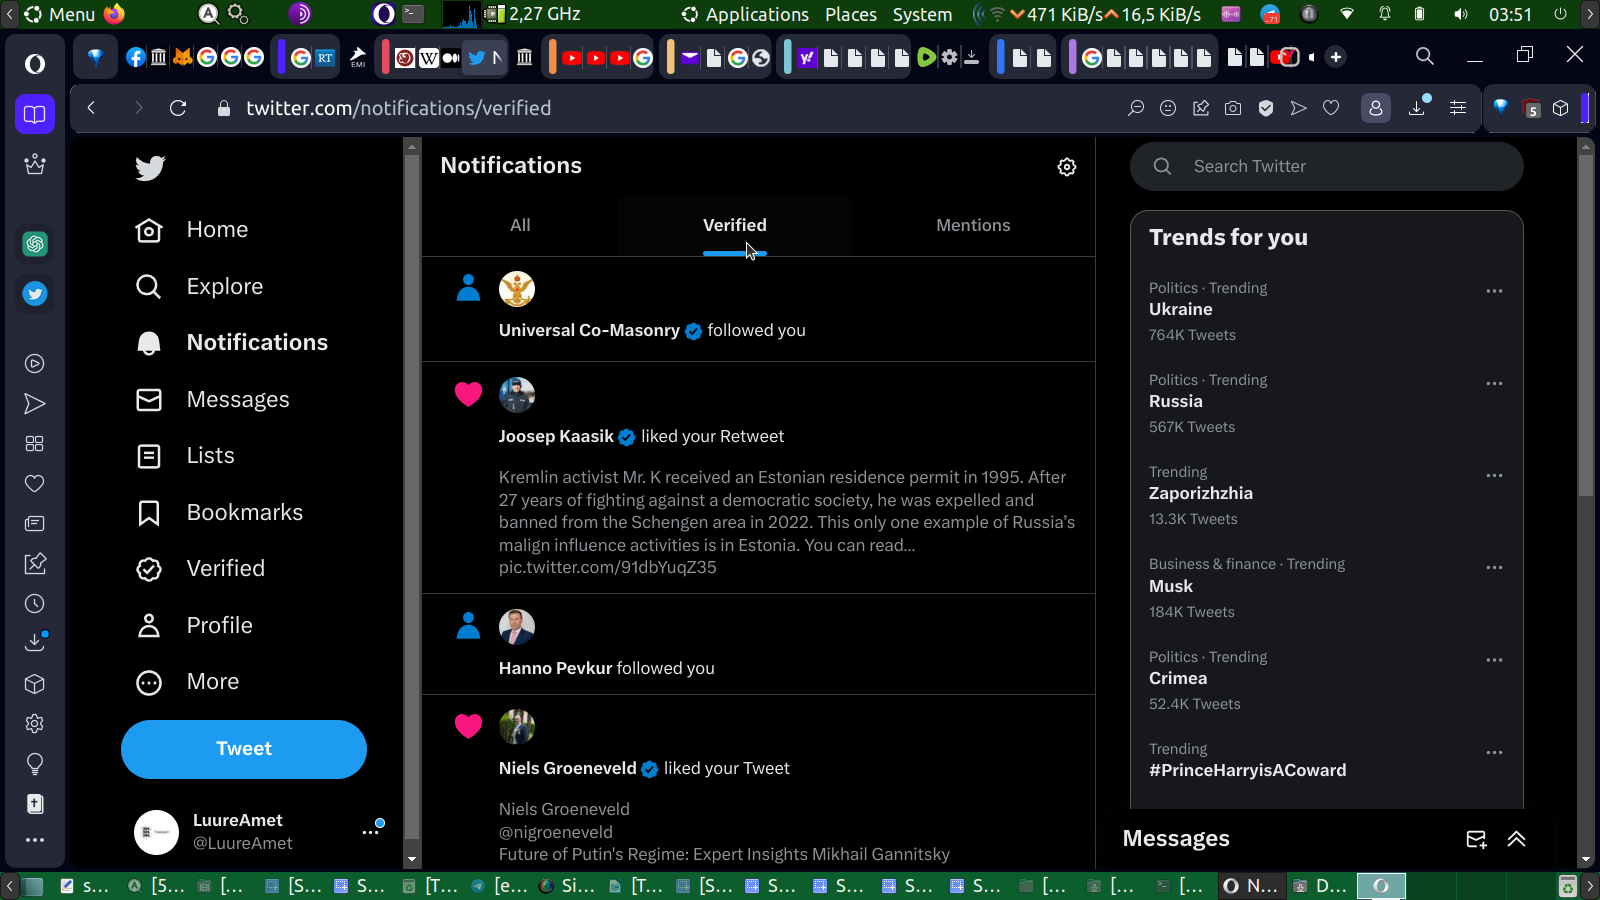Expand the Messages drawer
The width and height of the screenshot is (1600, 900).
click(1516, 839)
